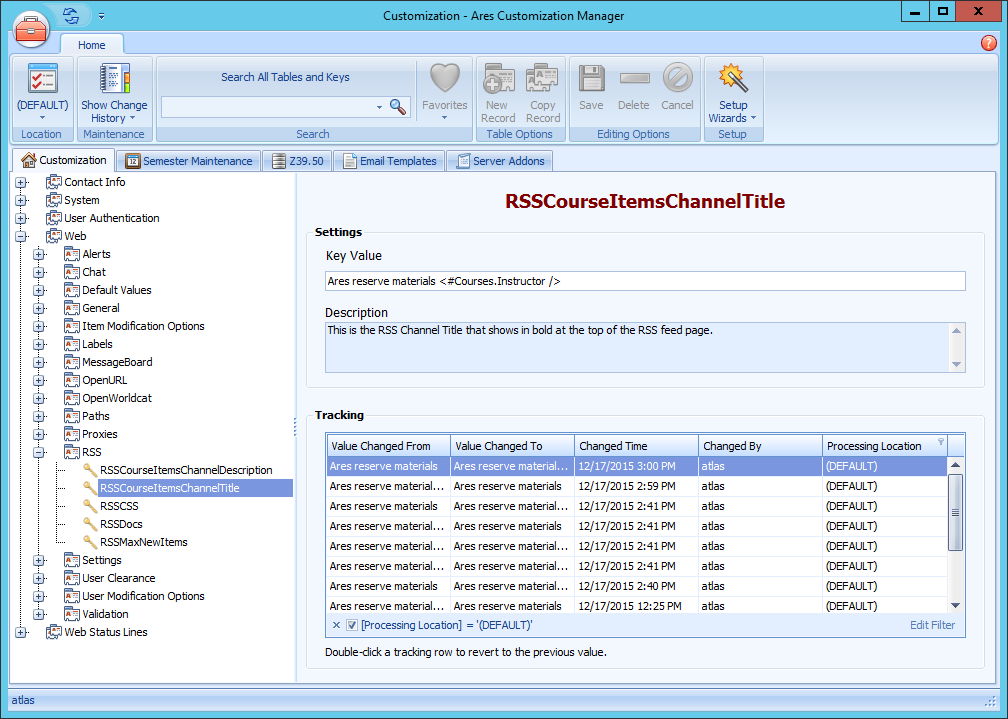
Task: Open the search box dropdown arrow
Action: tap(379, 107)
